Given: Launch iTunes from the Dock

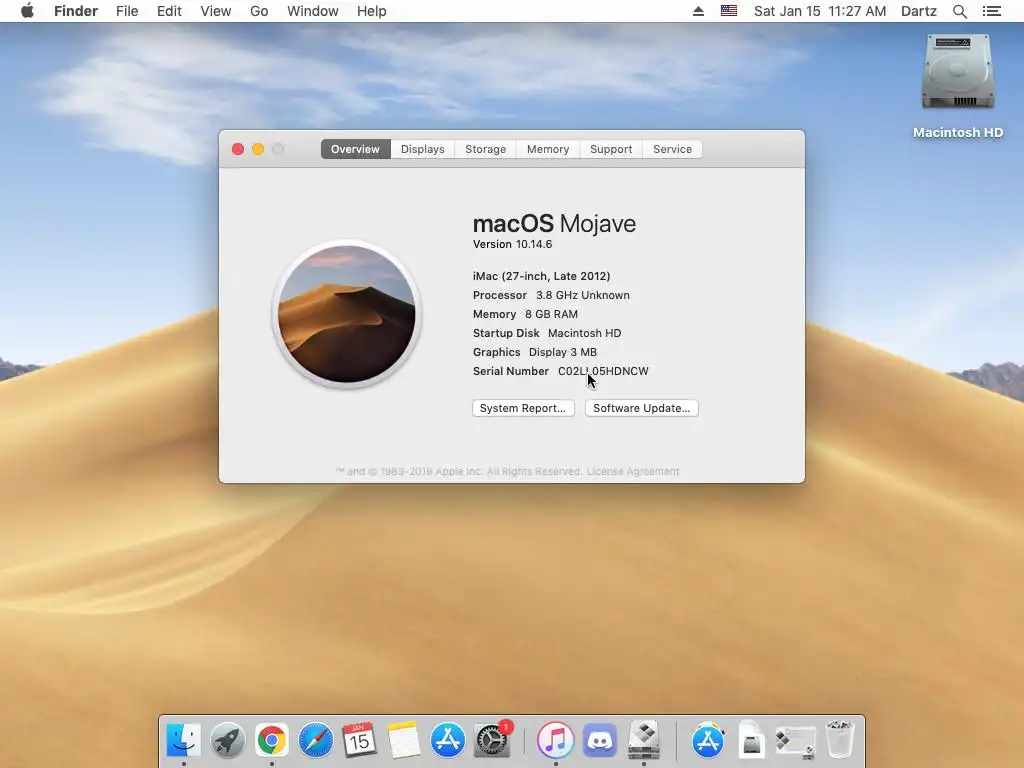Looking at the screenshot, I should (x=555, y=740).
